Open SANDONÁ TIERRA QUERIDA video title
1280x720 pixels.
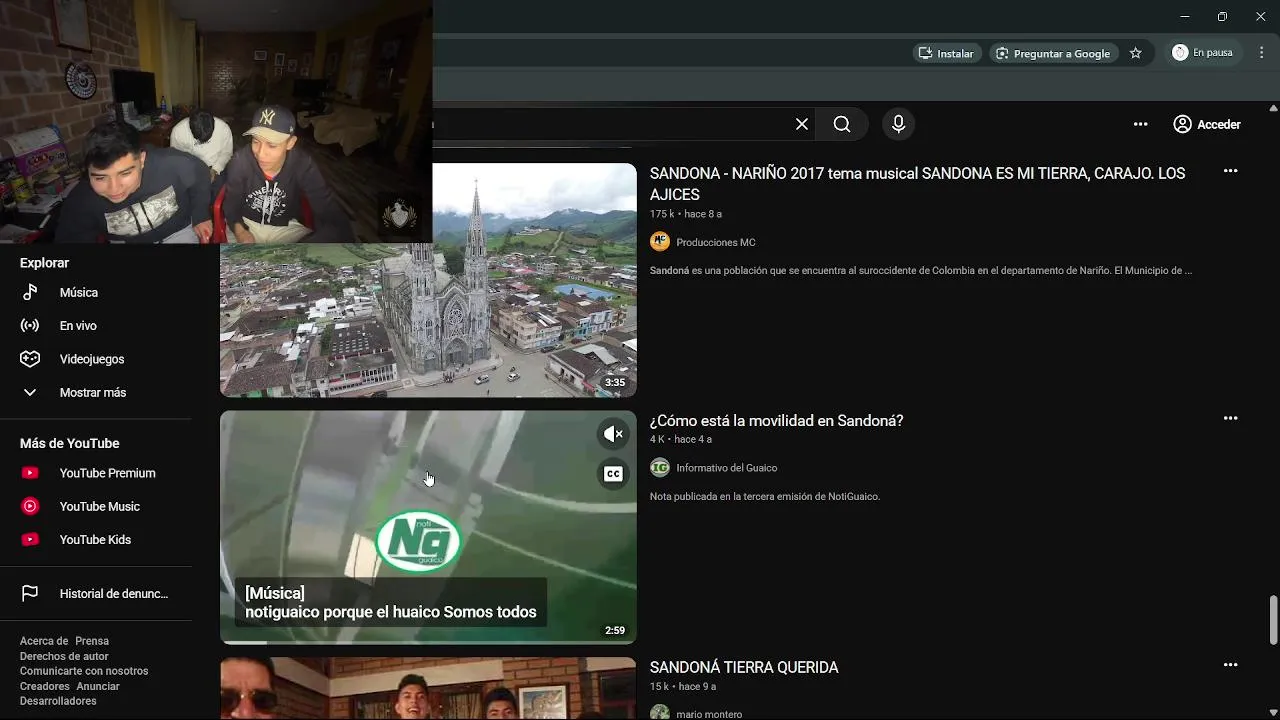tap(744, 667)
